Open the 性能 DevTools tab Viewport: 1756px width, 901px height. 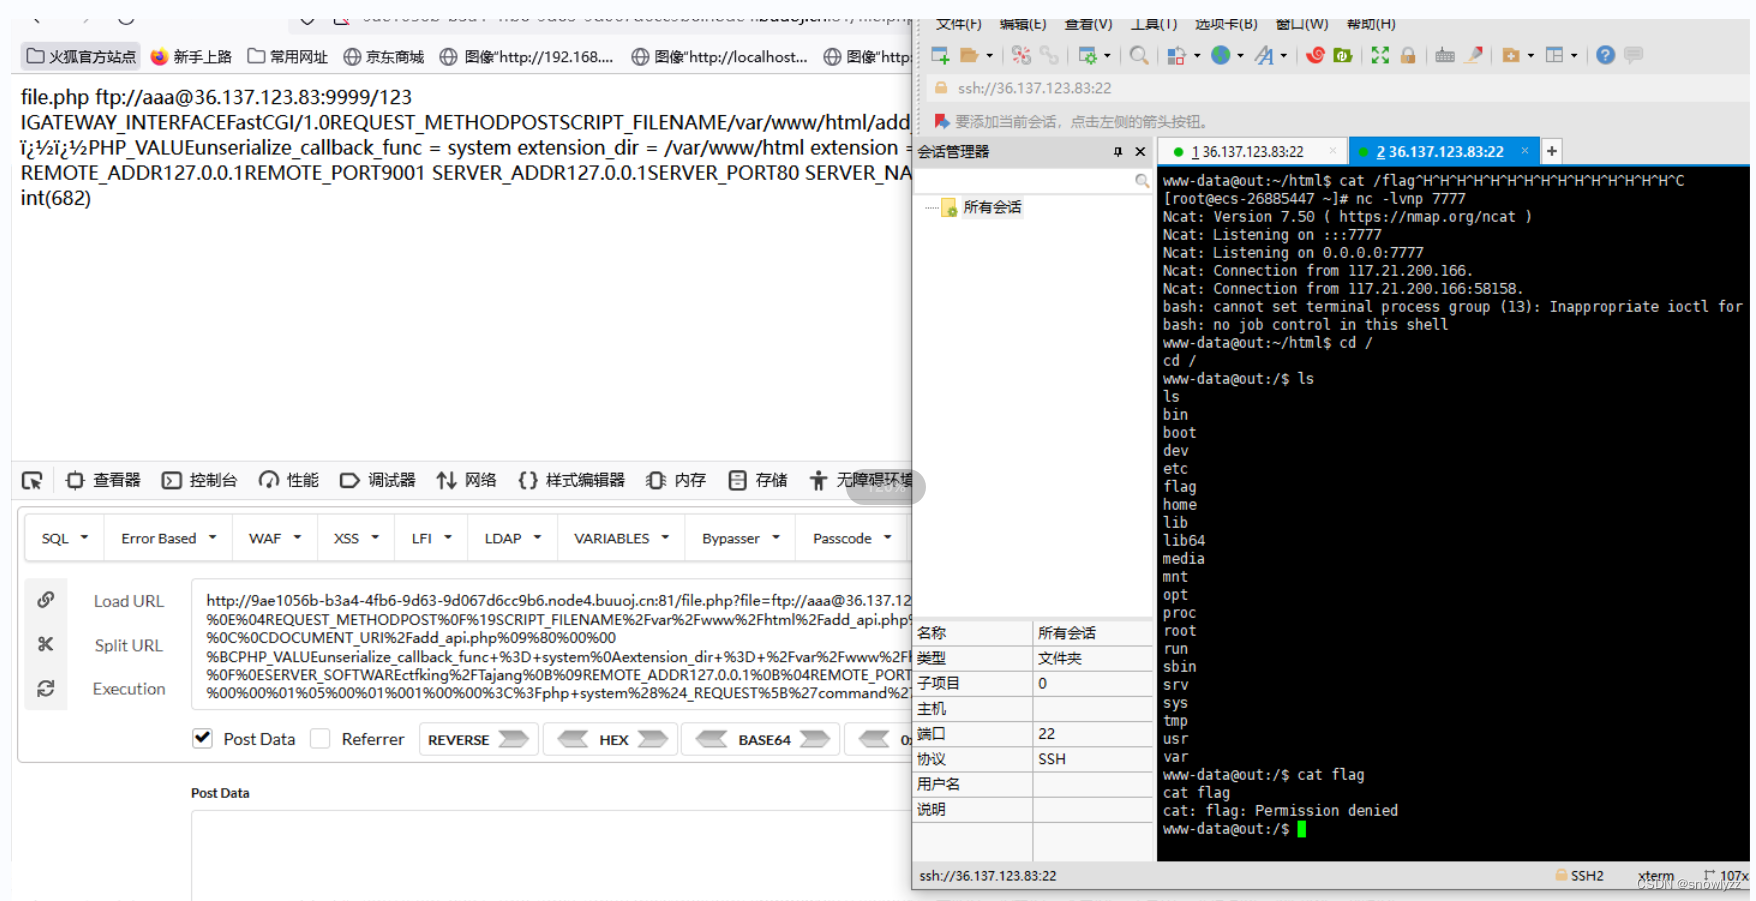click(288, 480)
